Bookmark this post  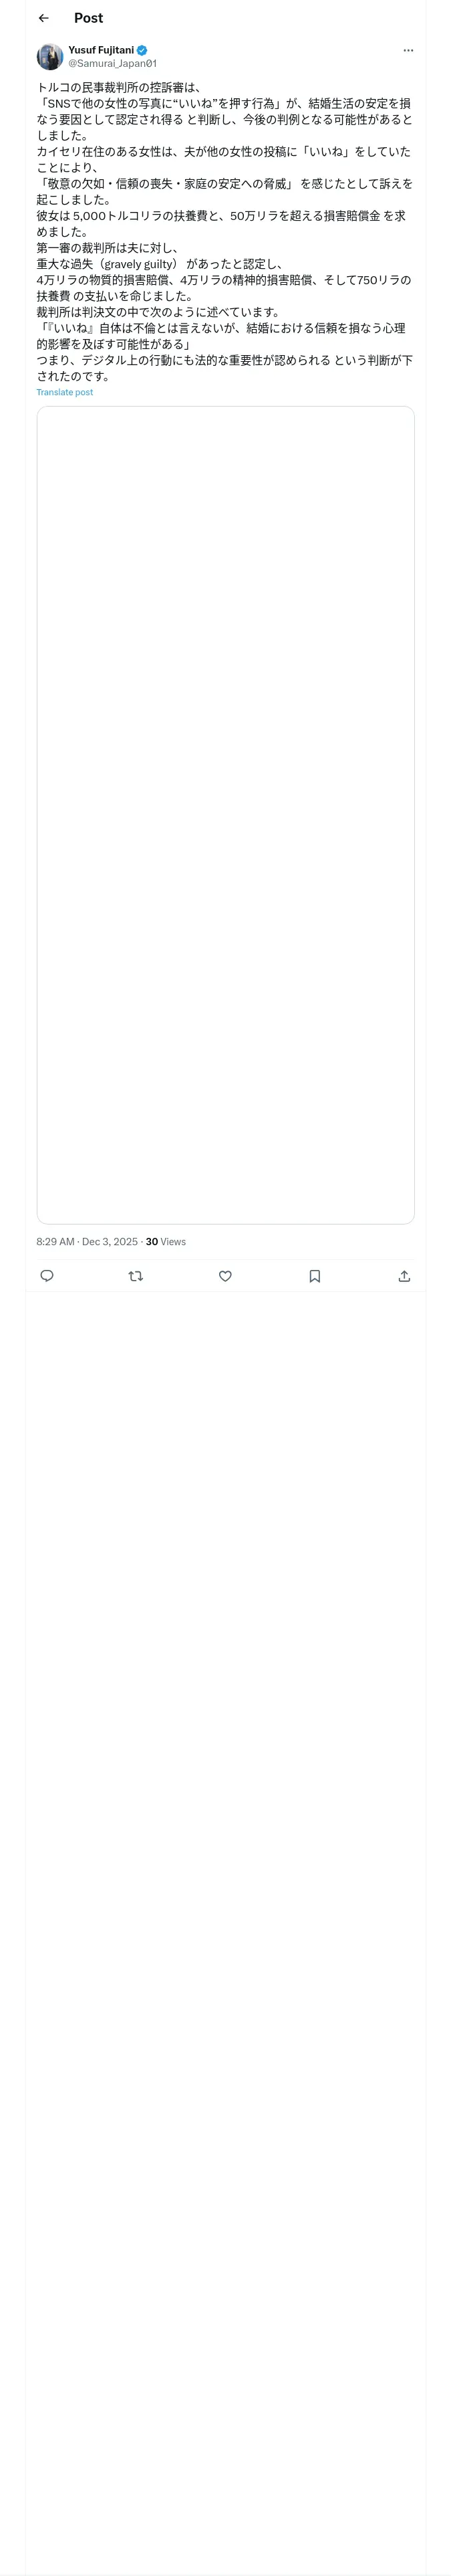[x=314, y=1276]
